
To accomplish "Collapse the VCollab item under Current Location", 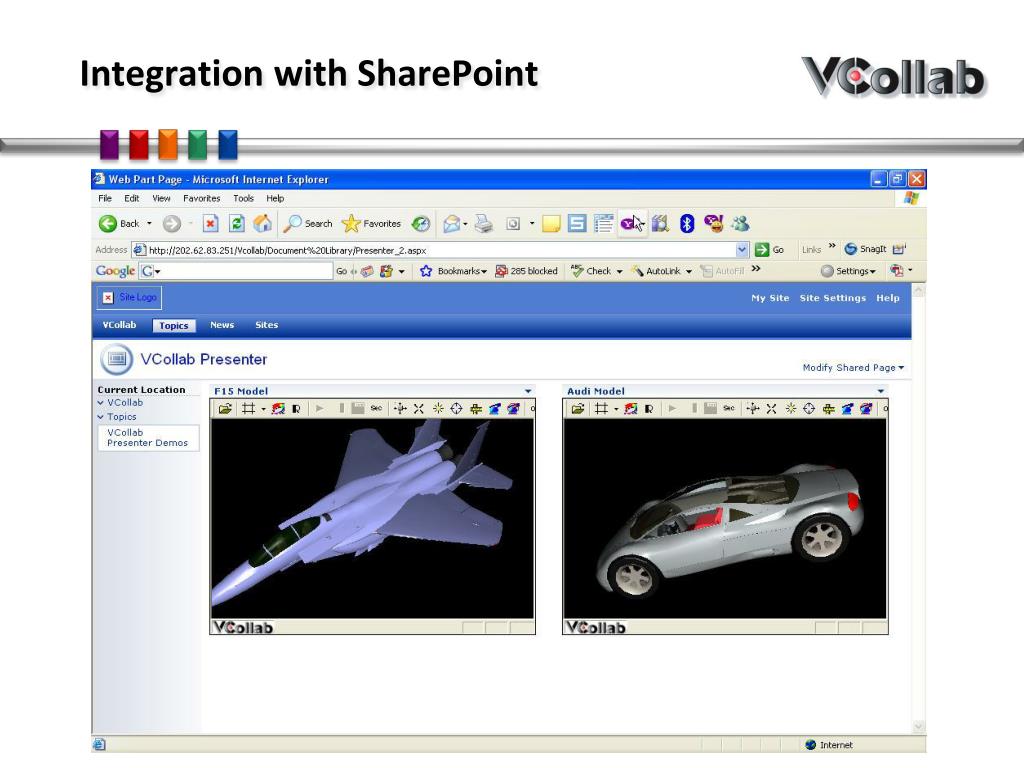I will click(101, 403).
